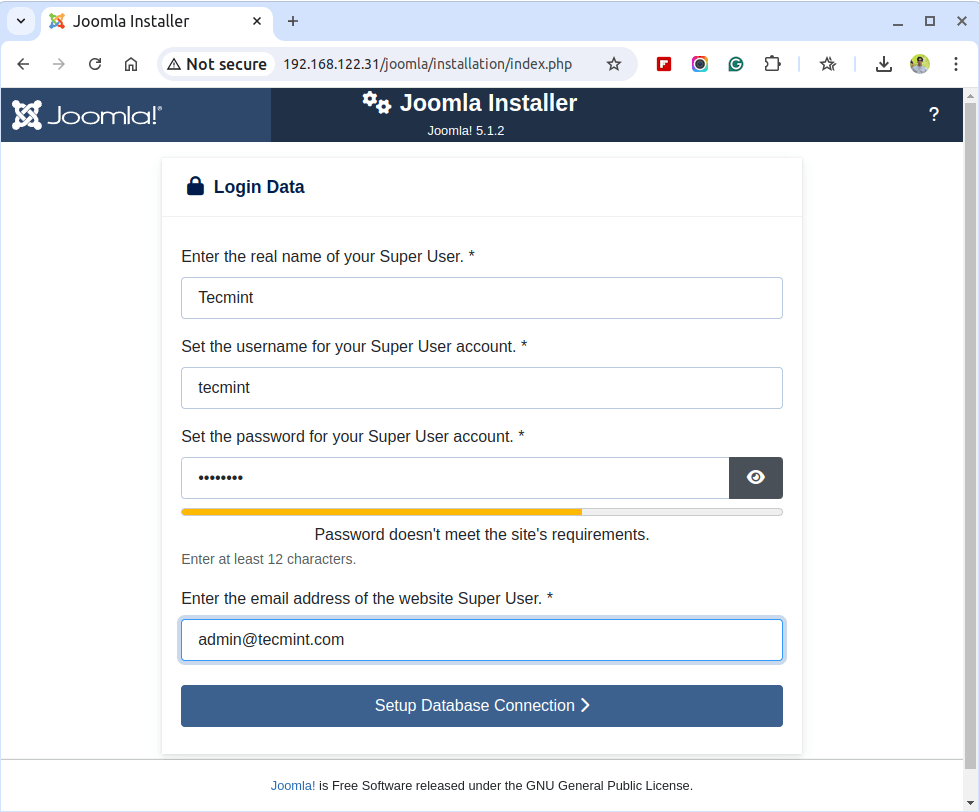This screenshot has width=979, height=812.
Task: Open the profile avatar menu
Action: (920, 64)
